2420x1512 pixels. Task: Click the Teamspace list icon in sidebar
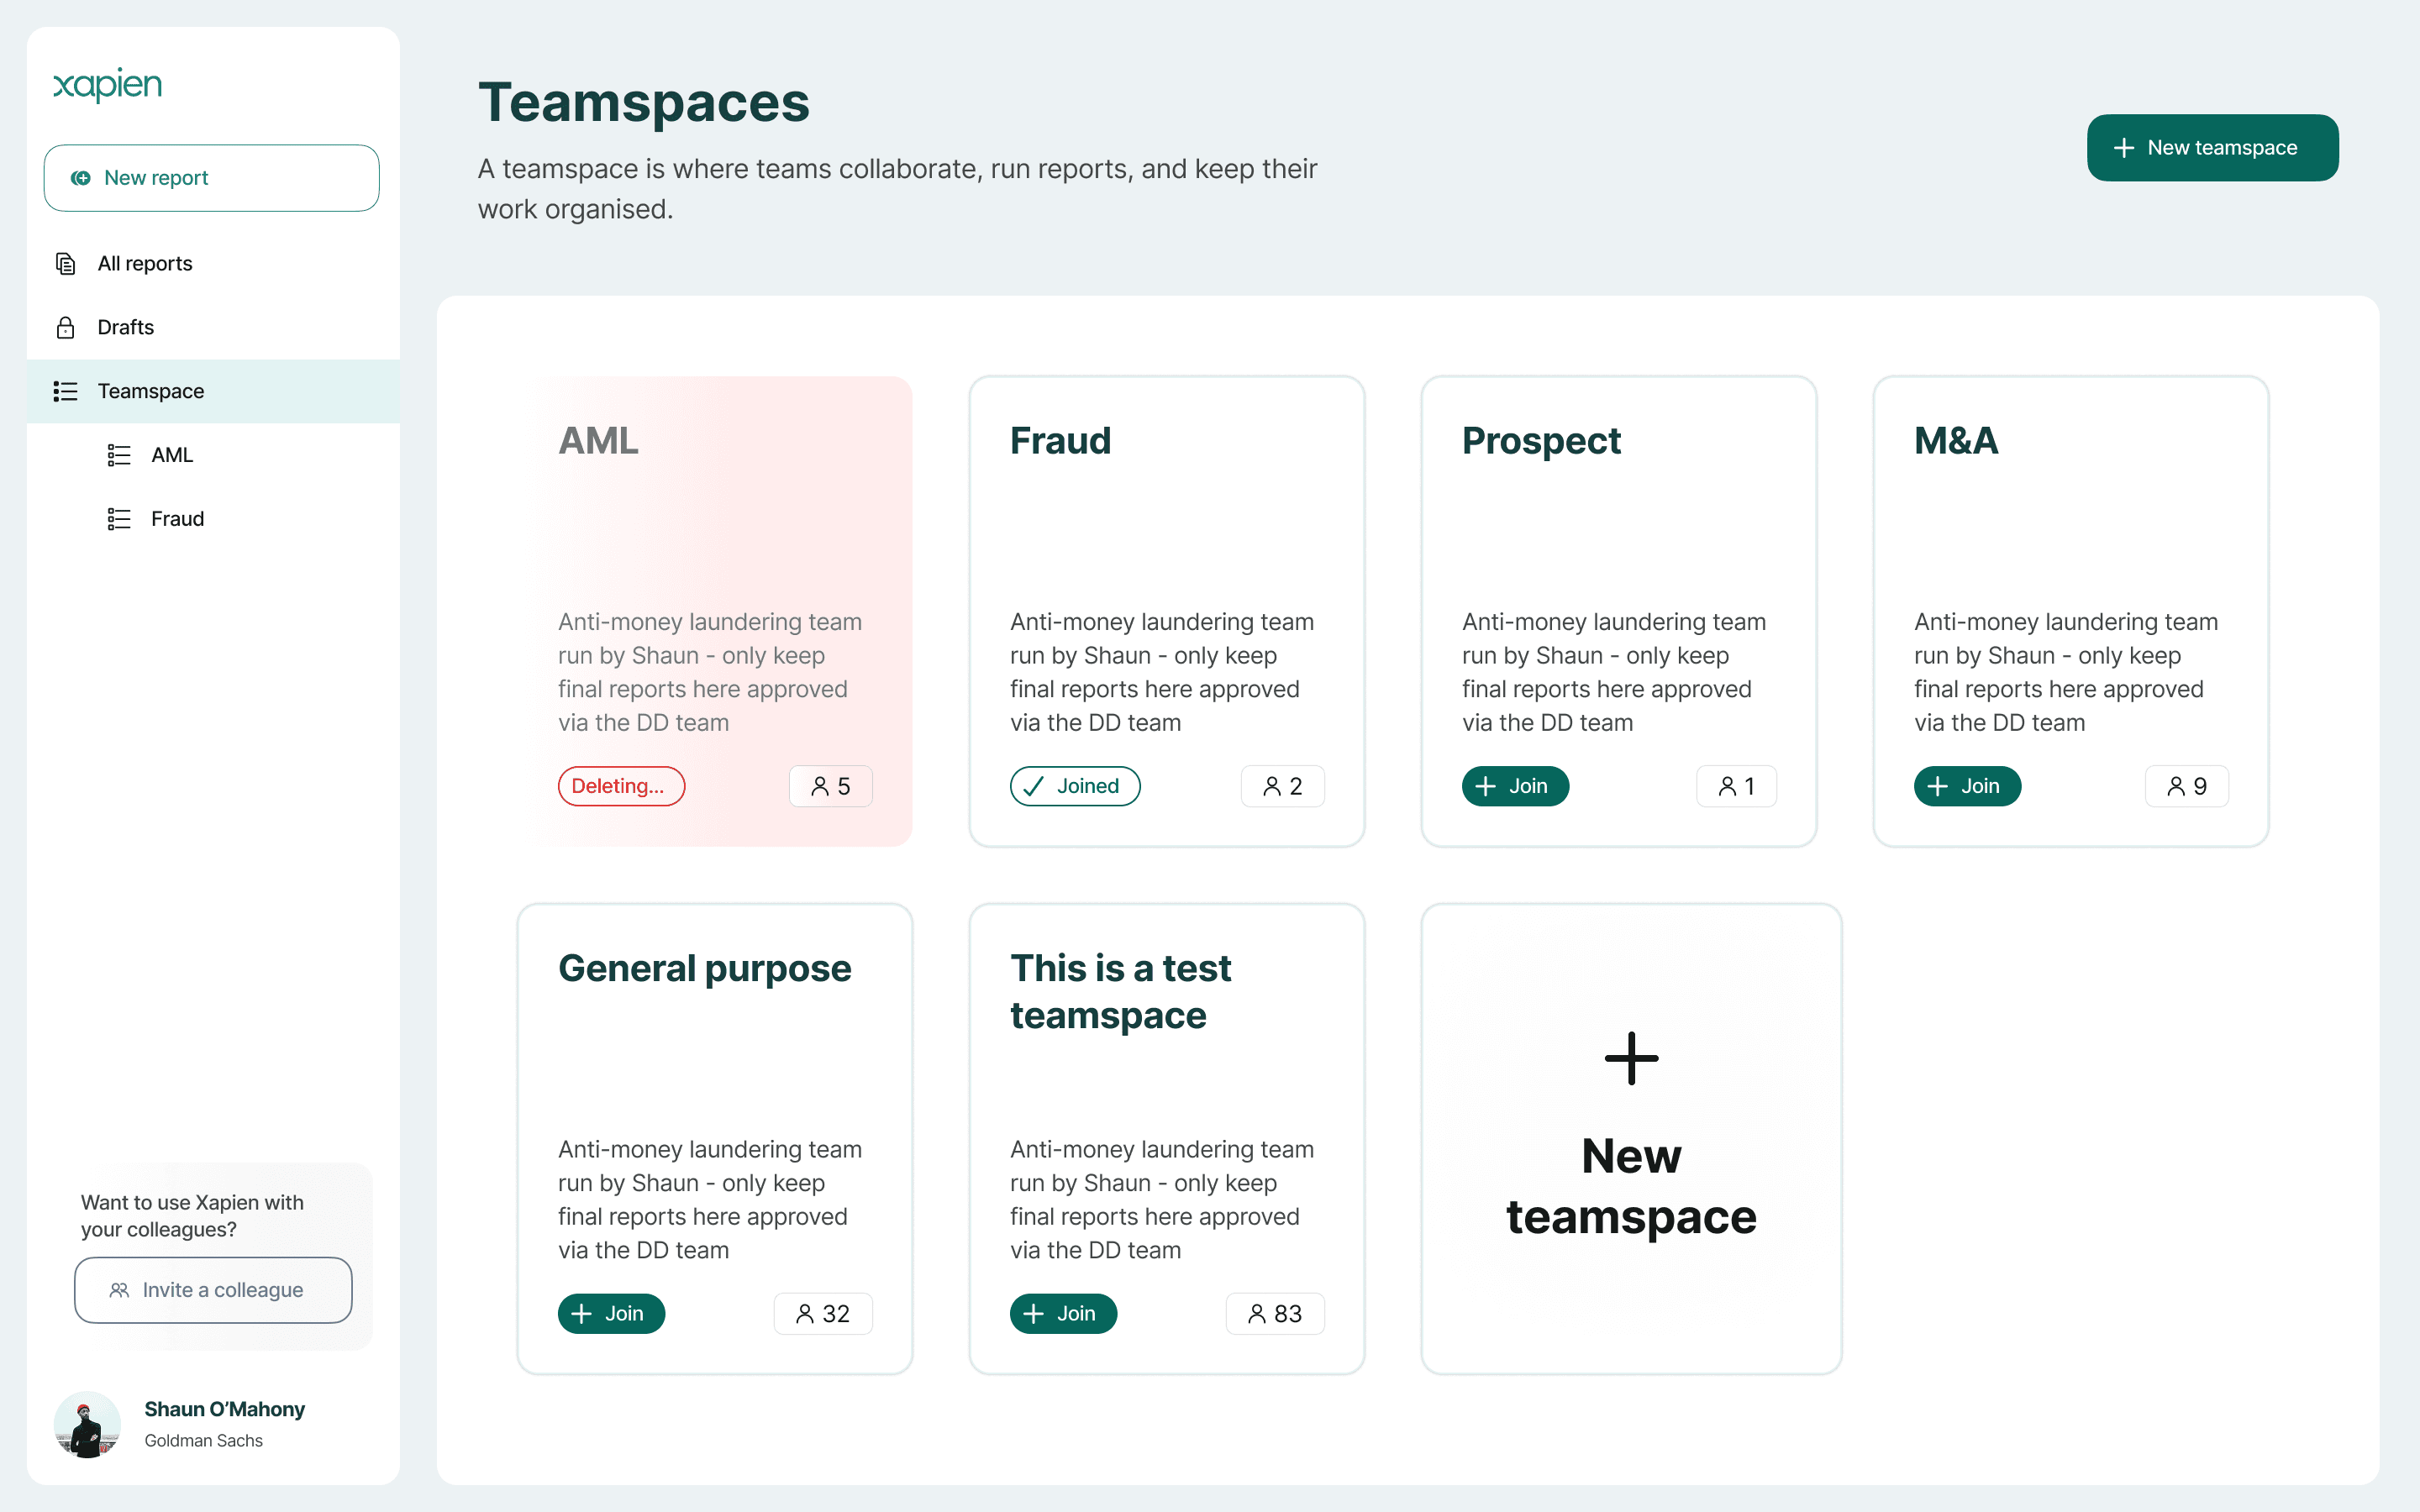[x=66, y=391]
